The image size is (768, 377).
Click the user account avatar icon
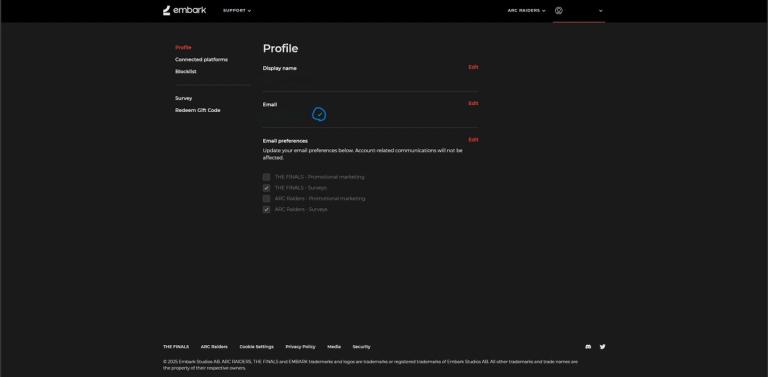tap(559, 11)
